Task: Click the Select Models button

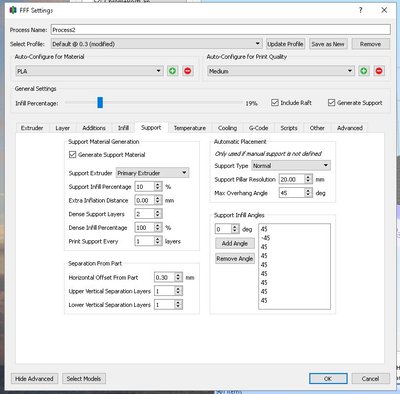Action: [x=84, y=379]
